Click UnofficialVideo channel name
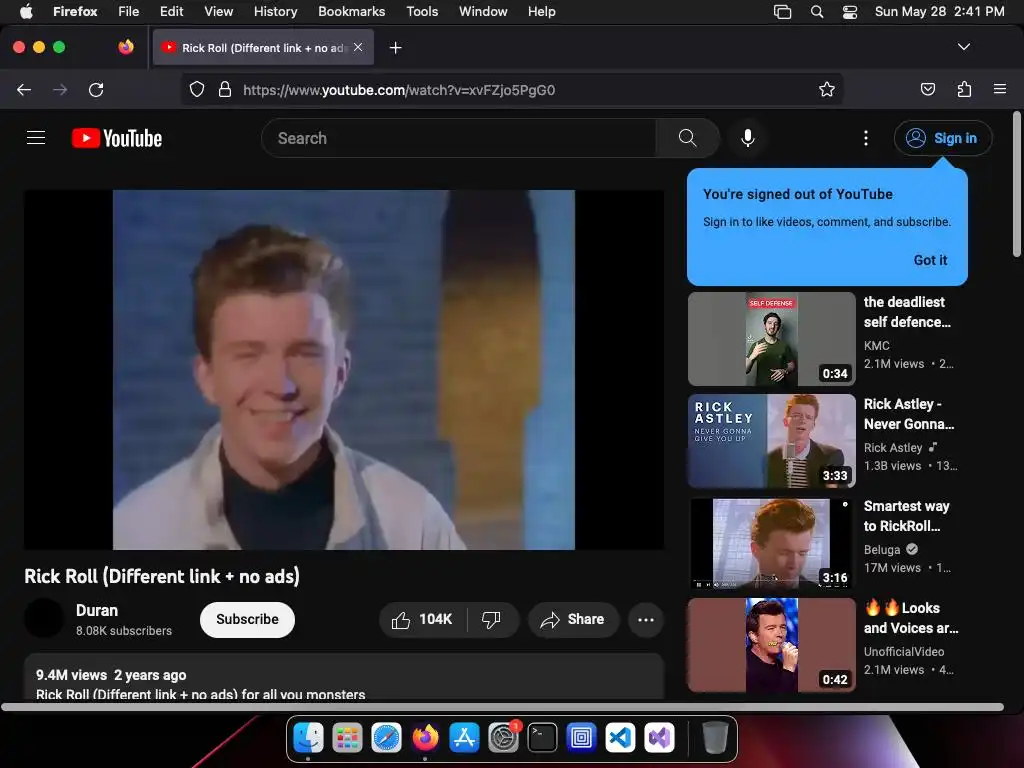The image size is (1024, 768). tap(904, 651)
